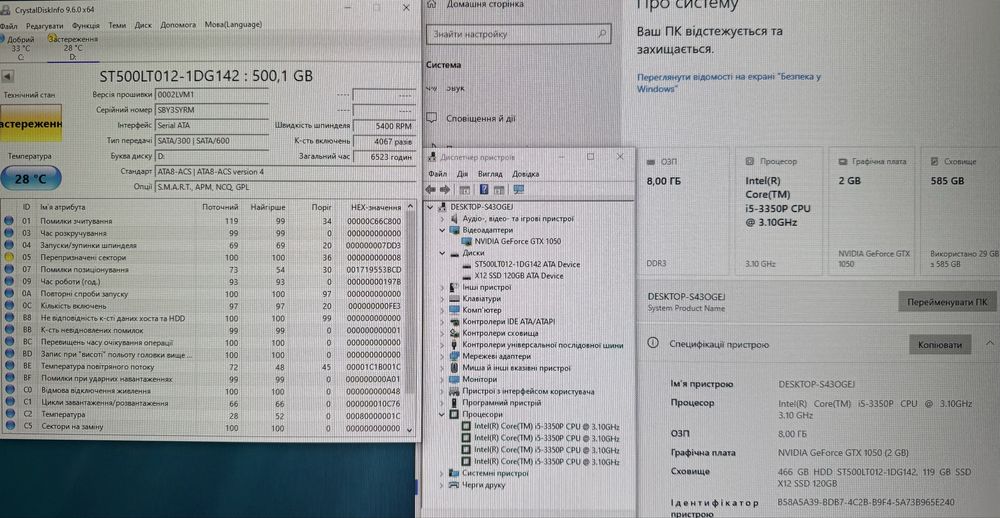The width and height of the screenshot is (1000, 518).
Task: Collapse Специфікації пристрою section chevron
Action: coord(989,343)
